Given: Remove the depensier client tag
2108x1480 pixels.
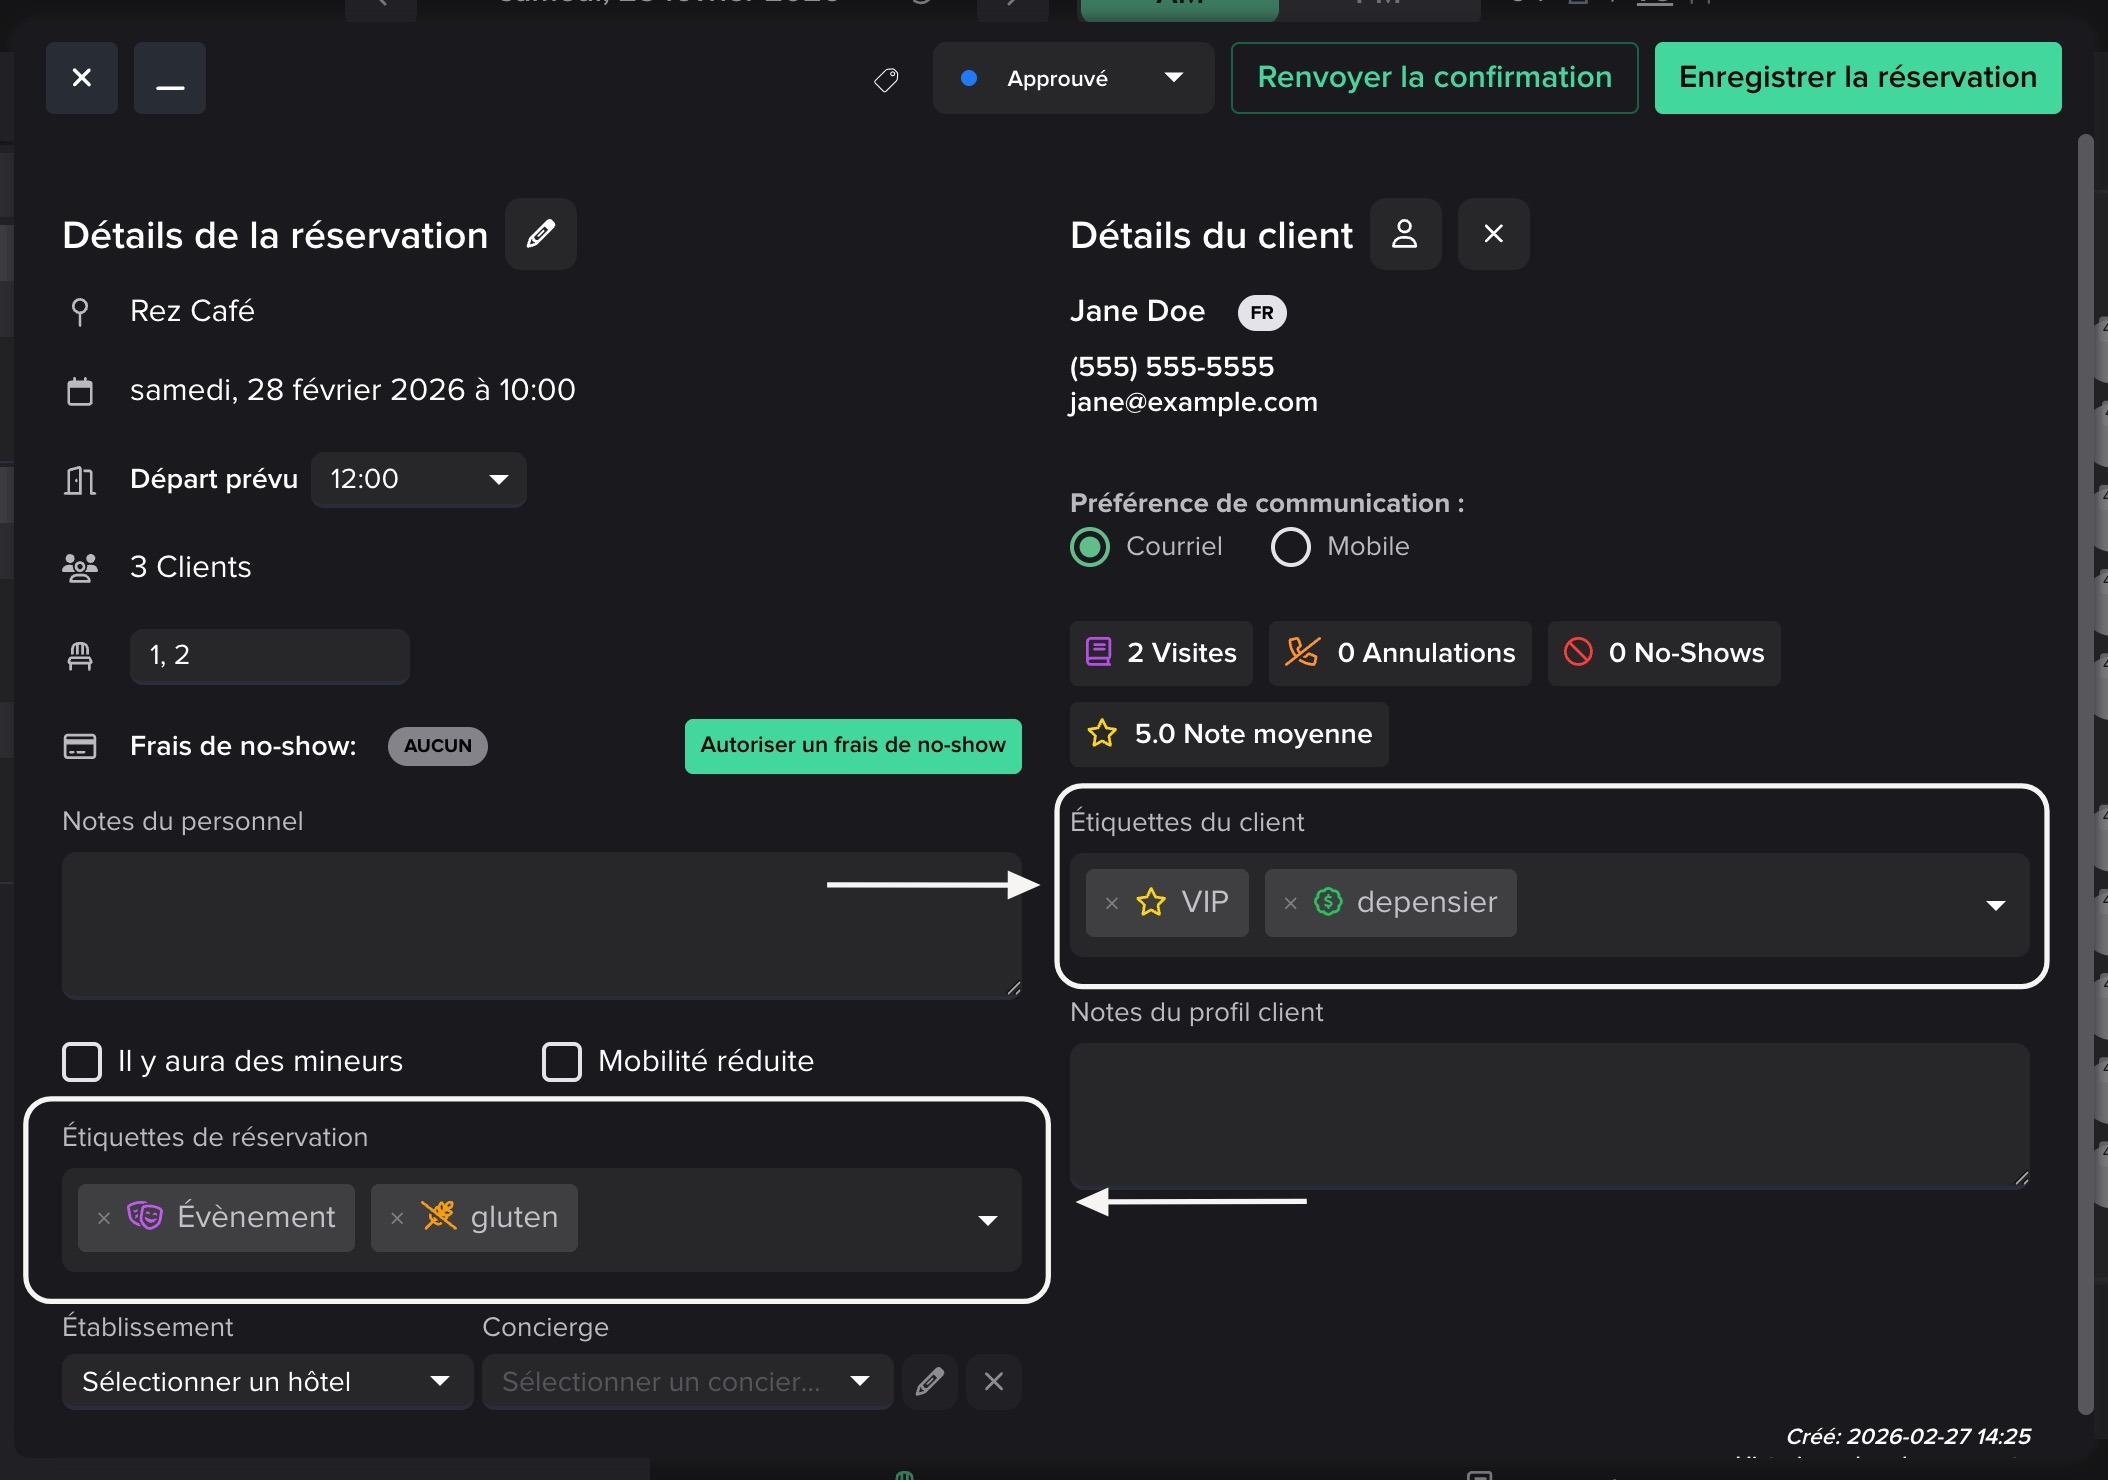Looking at the screenshot, I should click(1290, 903).
